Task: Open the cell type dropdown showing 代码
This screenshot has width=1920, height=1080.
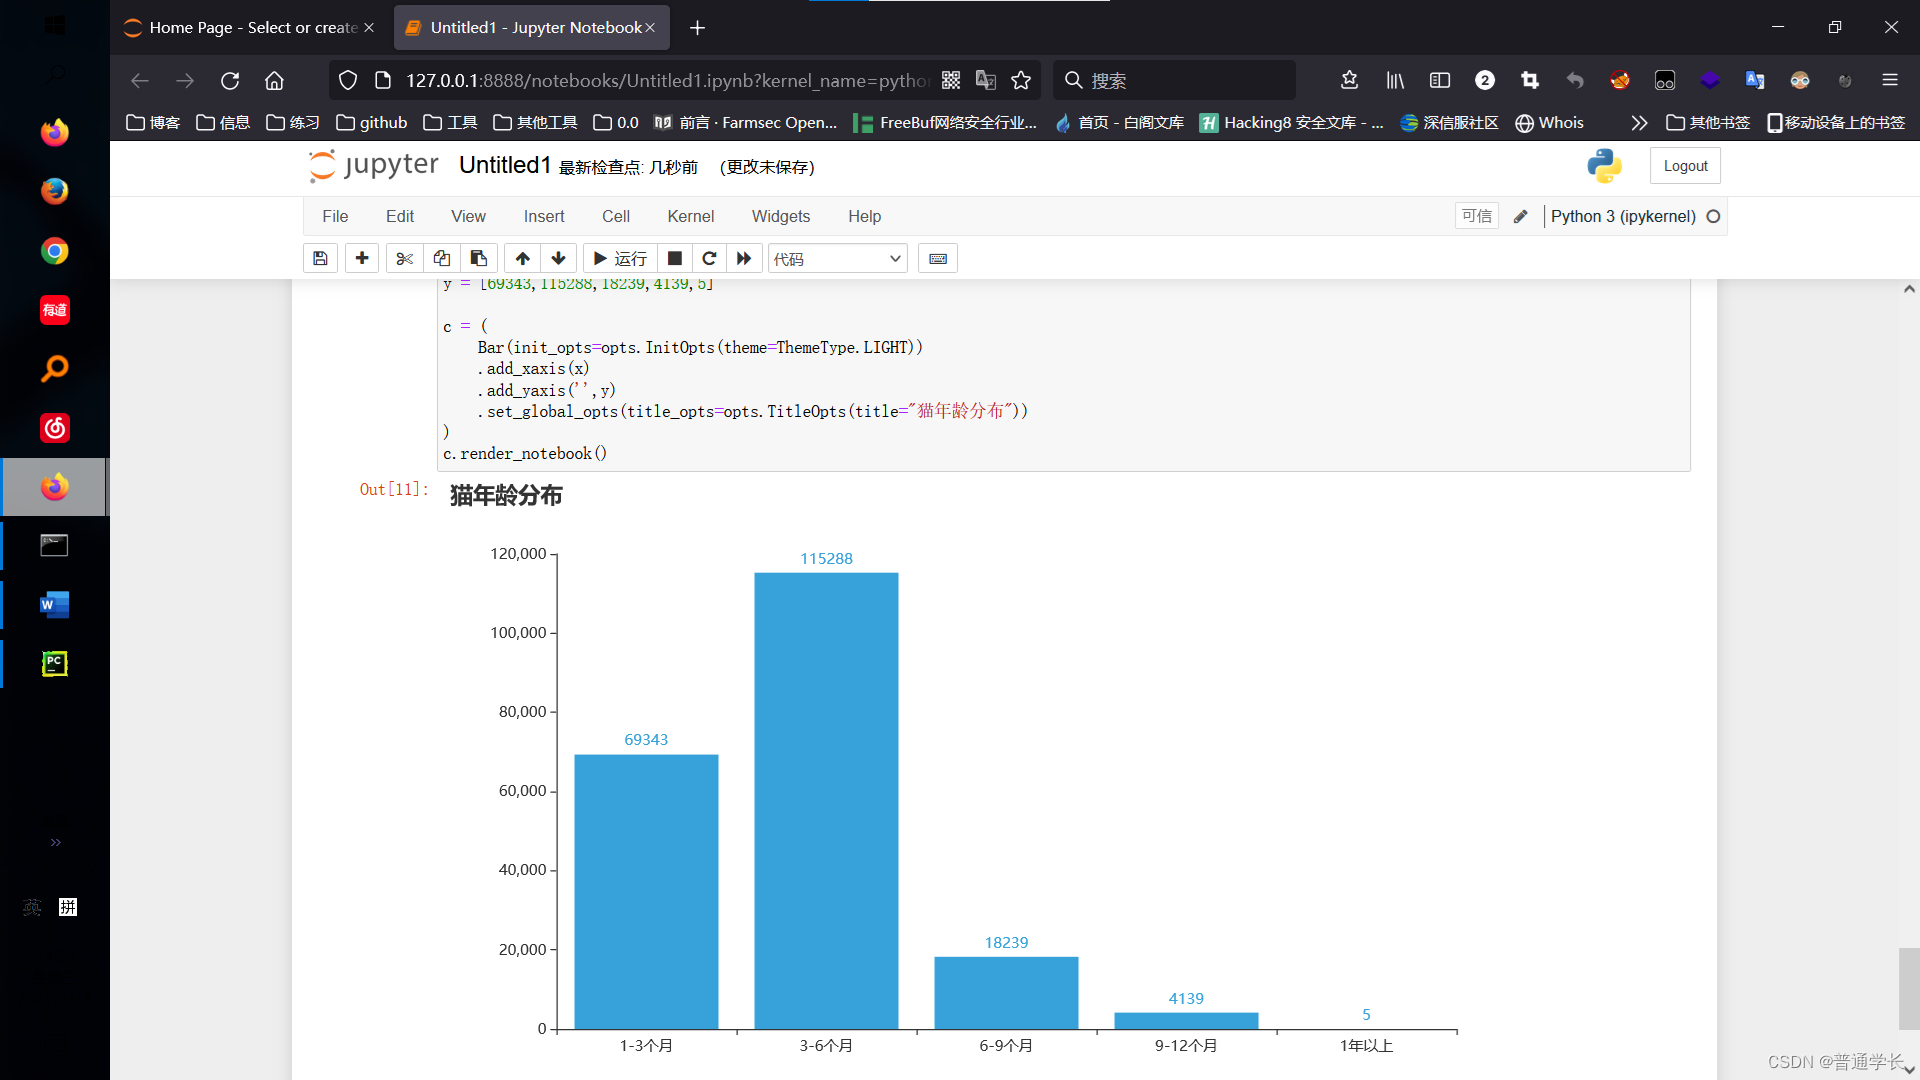Action: [837, 258]
